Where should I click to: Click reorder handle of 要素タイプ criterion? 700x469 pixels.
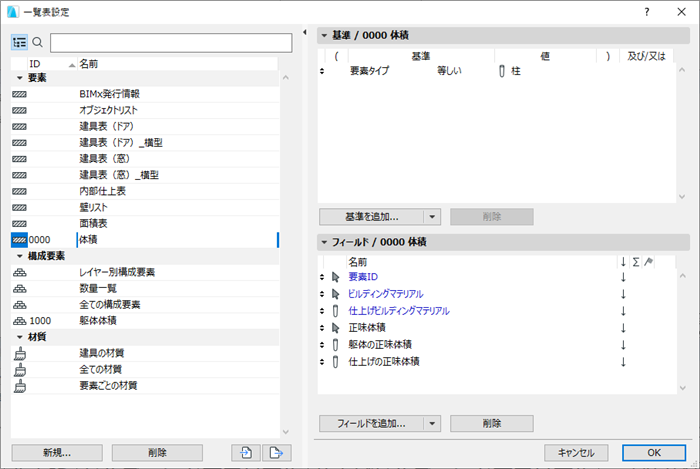click(x=322, y=71)
